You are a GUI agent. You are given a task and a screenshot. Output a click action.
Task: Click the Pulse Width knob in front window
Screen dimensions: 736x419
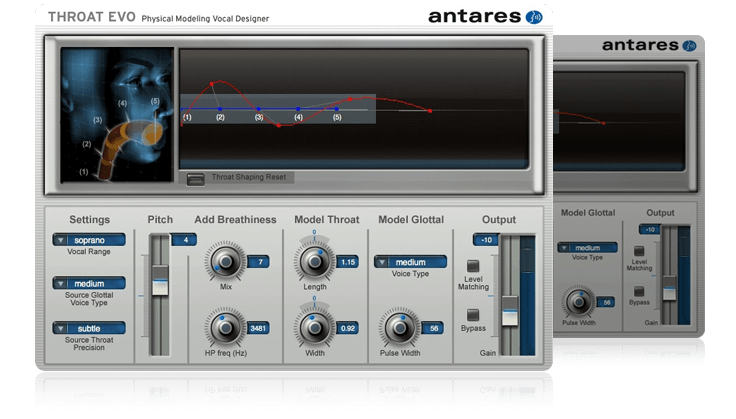400,328
